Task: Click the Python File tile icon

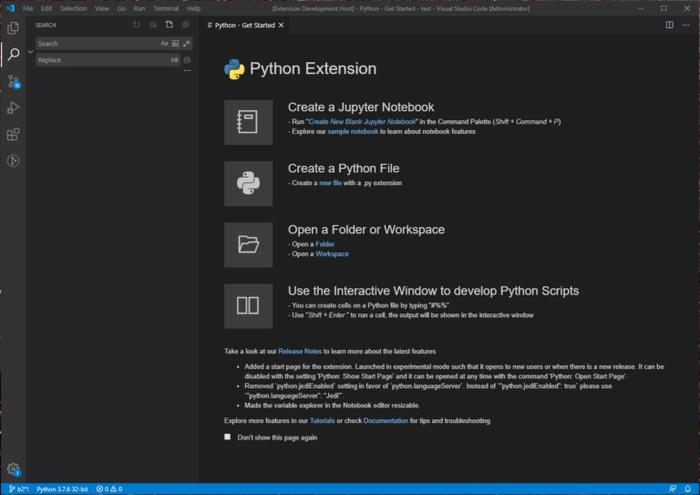Action: tap(248, 183)
